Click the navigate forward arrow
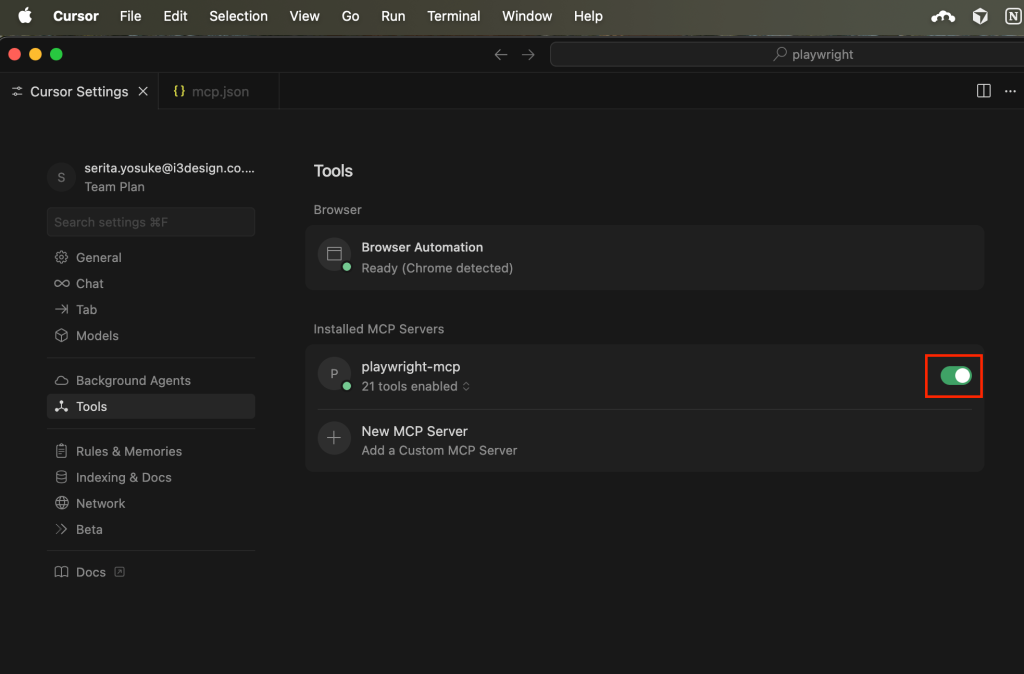This screenshot has height=674, width=1024. pos(528,55)
